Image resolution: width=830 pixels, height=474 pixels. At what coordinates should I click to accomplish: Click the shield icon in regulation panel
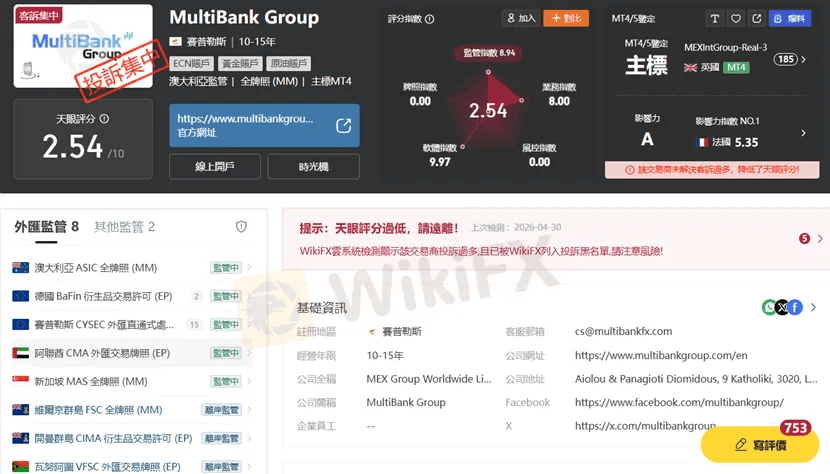pos(241,227)
